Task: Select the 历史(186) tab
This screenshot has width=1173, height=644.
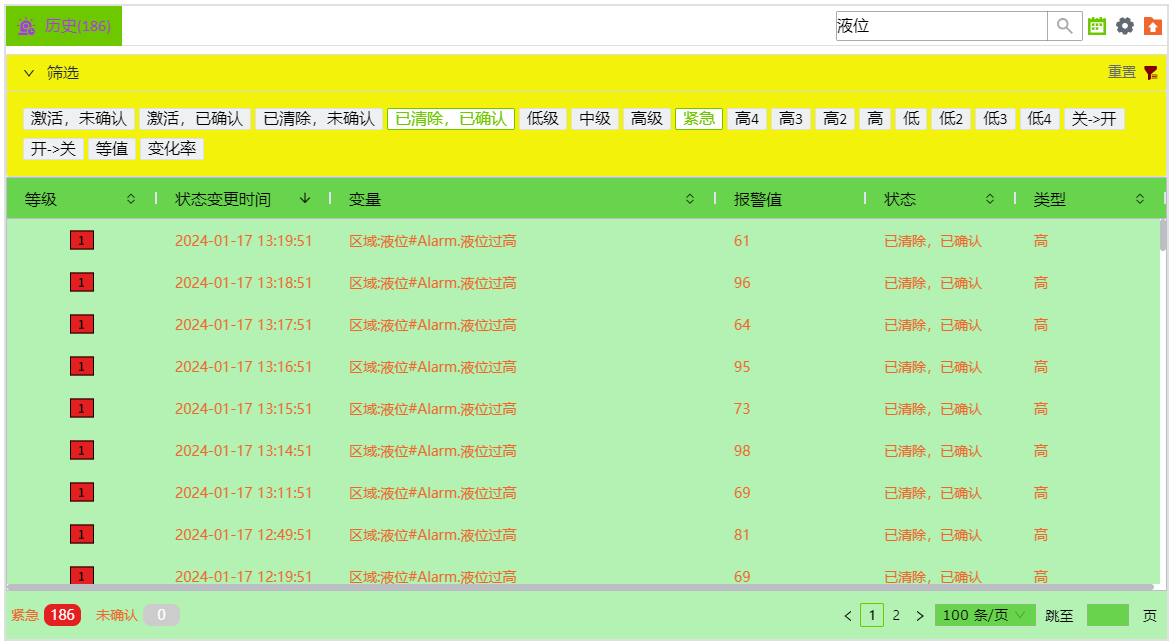Action: (x=64, y=26)
